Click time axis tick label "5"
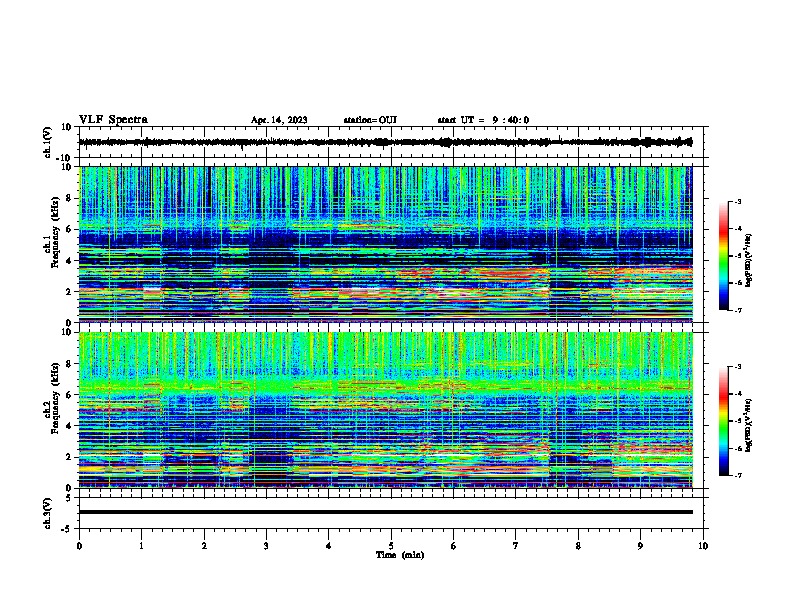 391,546
